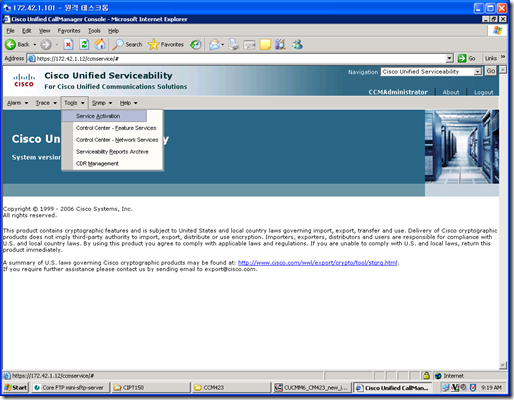This screenshot has width=514, height=400.
Task: Click the Logout link
Action: 484,92
